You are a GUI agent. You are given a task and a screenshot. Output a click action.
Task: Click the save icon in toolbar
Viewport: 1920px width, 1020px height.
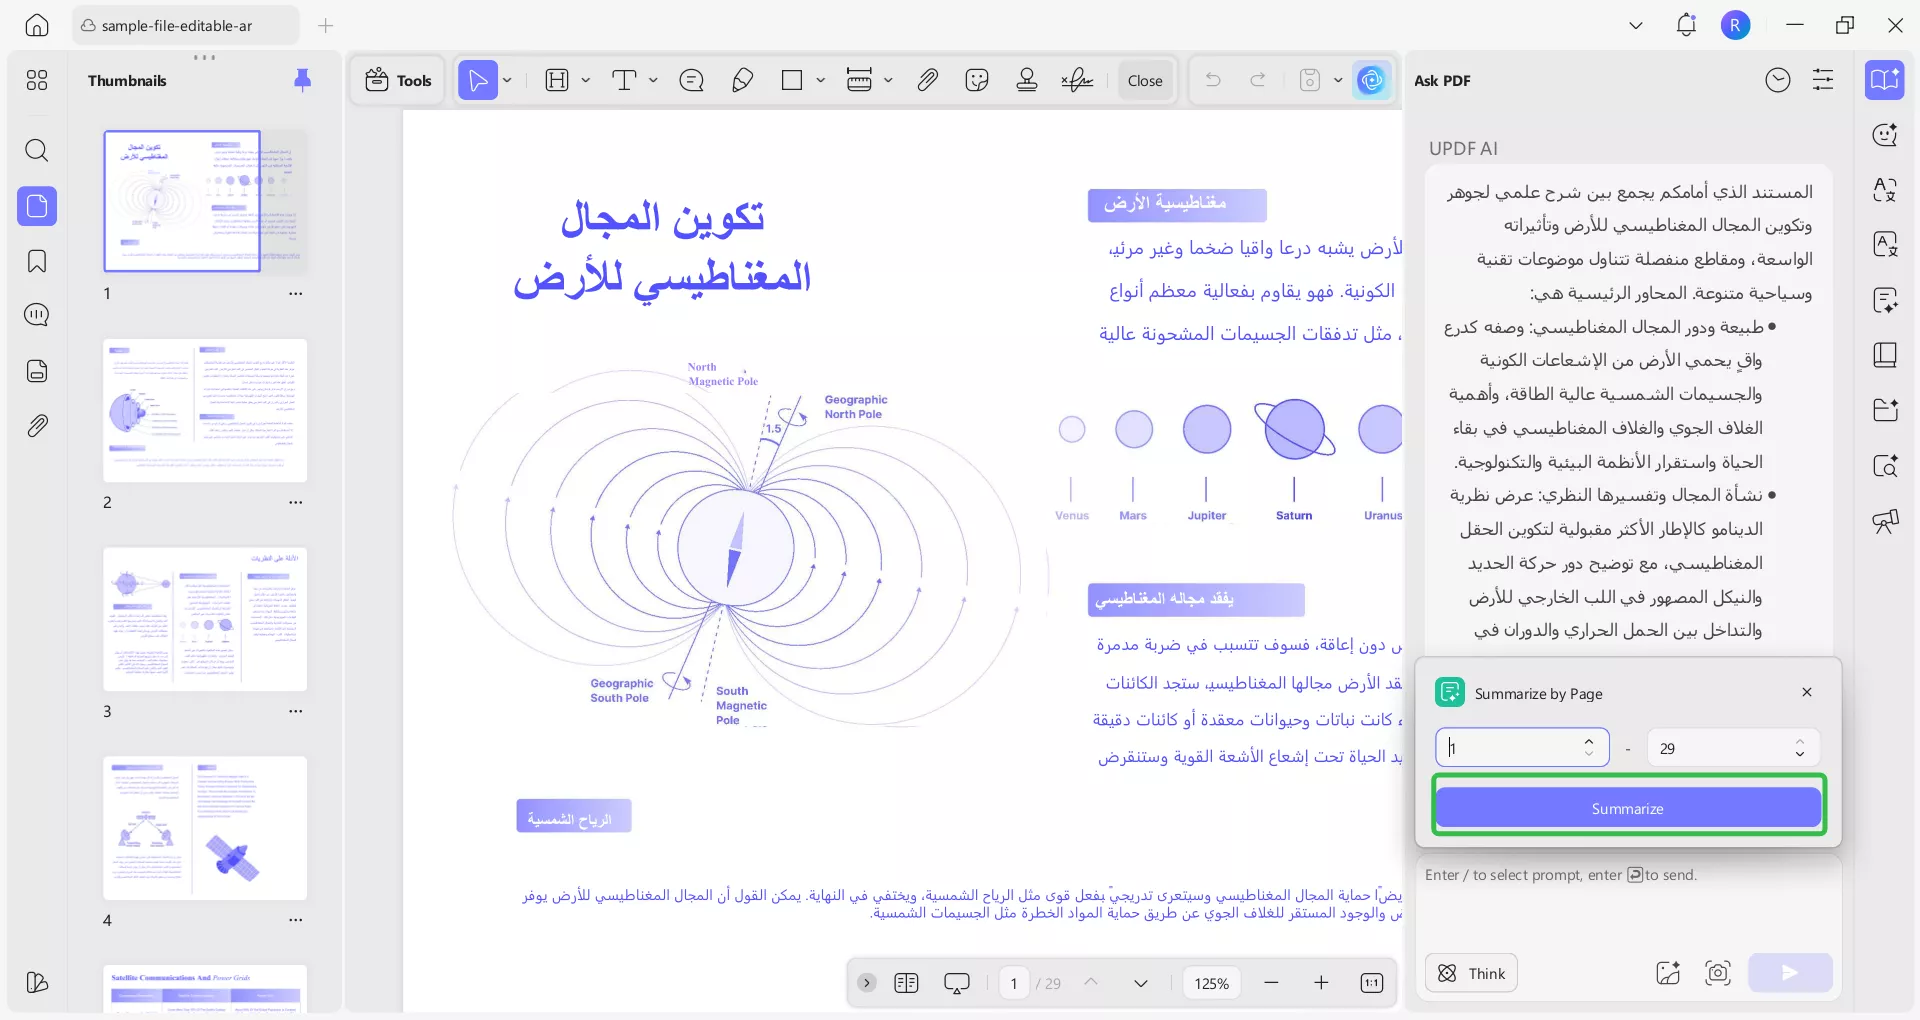[x=1309, y=80]
